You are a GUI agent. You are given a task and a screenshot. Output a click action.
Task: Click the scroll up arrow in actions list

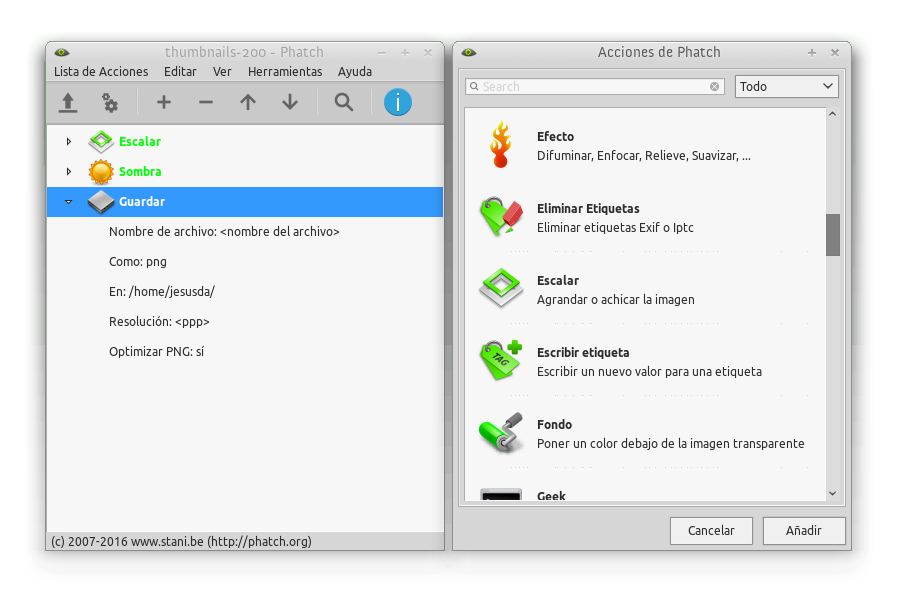click(833, 114)
